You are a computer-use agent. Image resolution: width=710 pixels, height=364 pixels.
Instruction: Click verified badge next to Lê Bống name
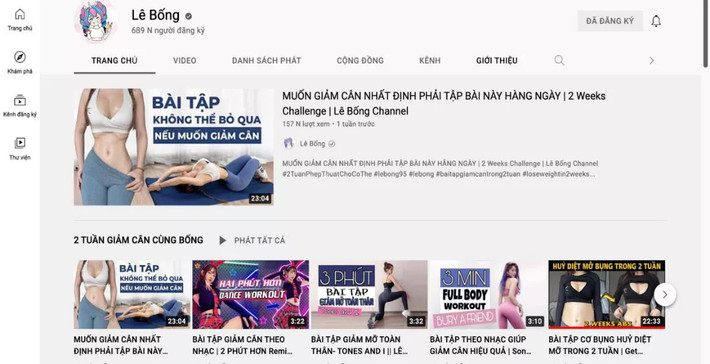[188, 16]
